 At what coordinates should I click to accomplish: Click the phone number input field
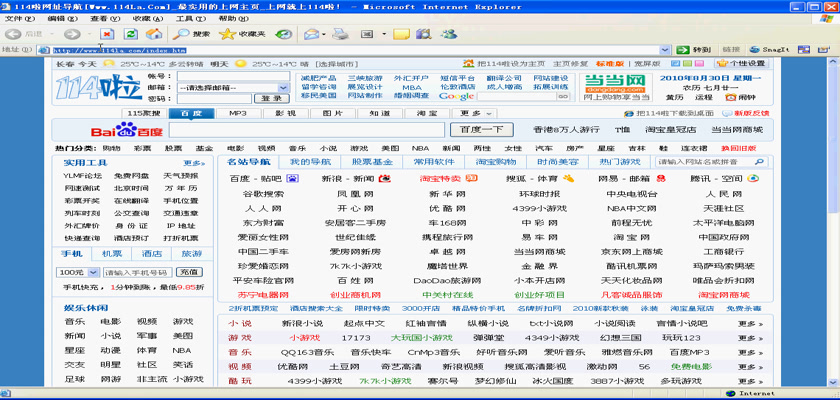138,272
